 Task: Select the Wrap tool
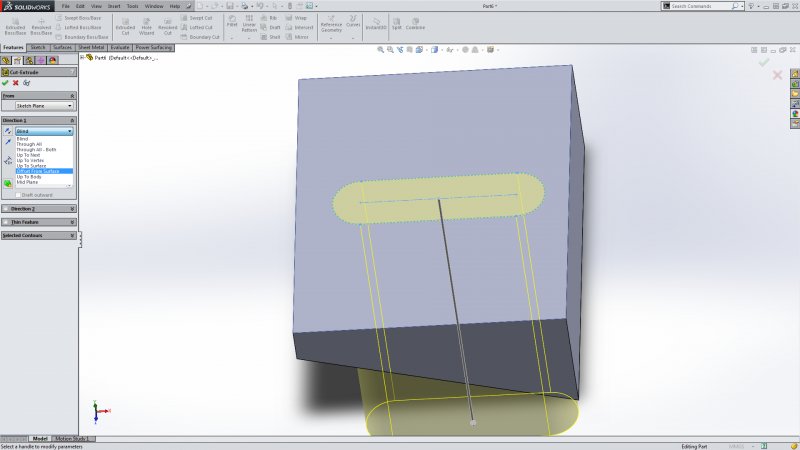point(296,18)
